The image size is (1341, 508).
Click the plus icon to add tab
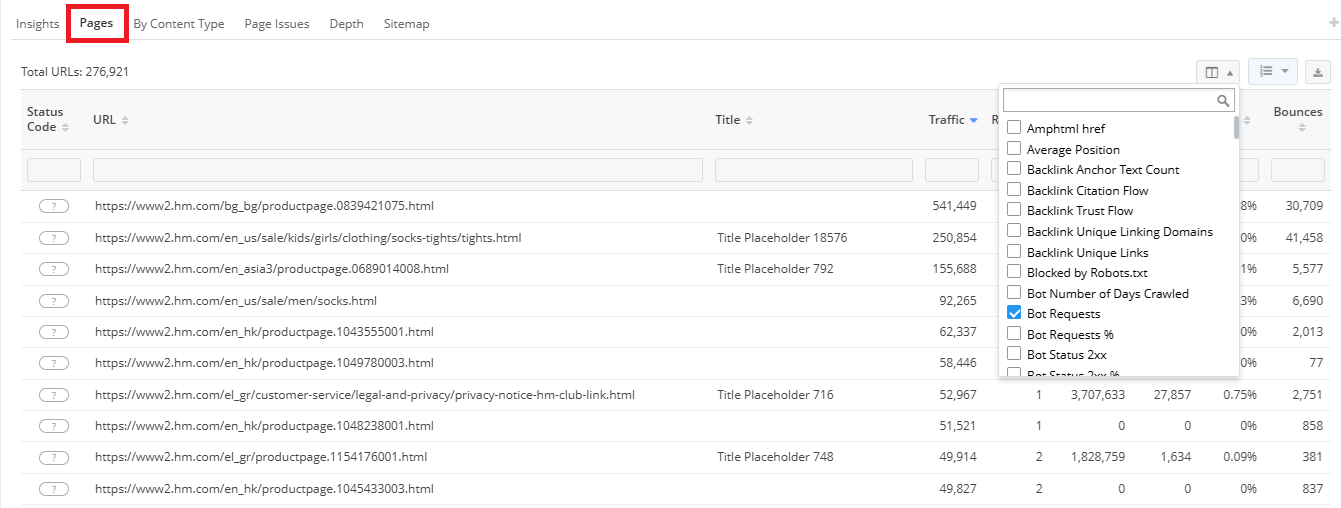pyautogui.click(x=1333, y=23)
